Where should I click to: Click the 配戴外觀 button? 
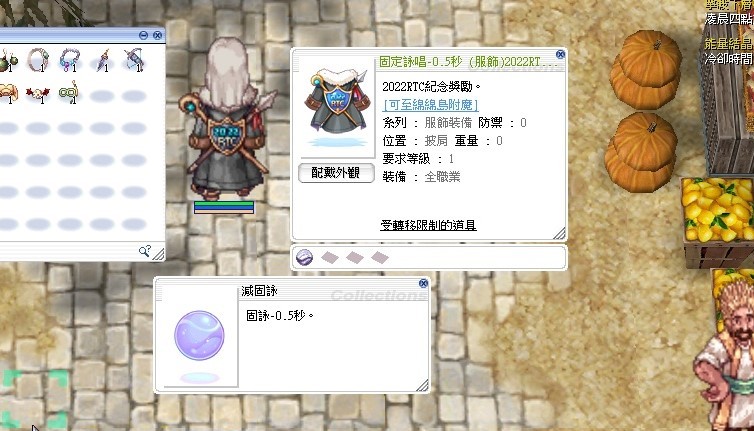(x=336, y=173)
